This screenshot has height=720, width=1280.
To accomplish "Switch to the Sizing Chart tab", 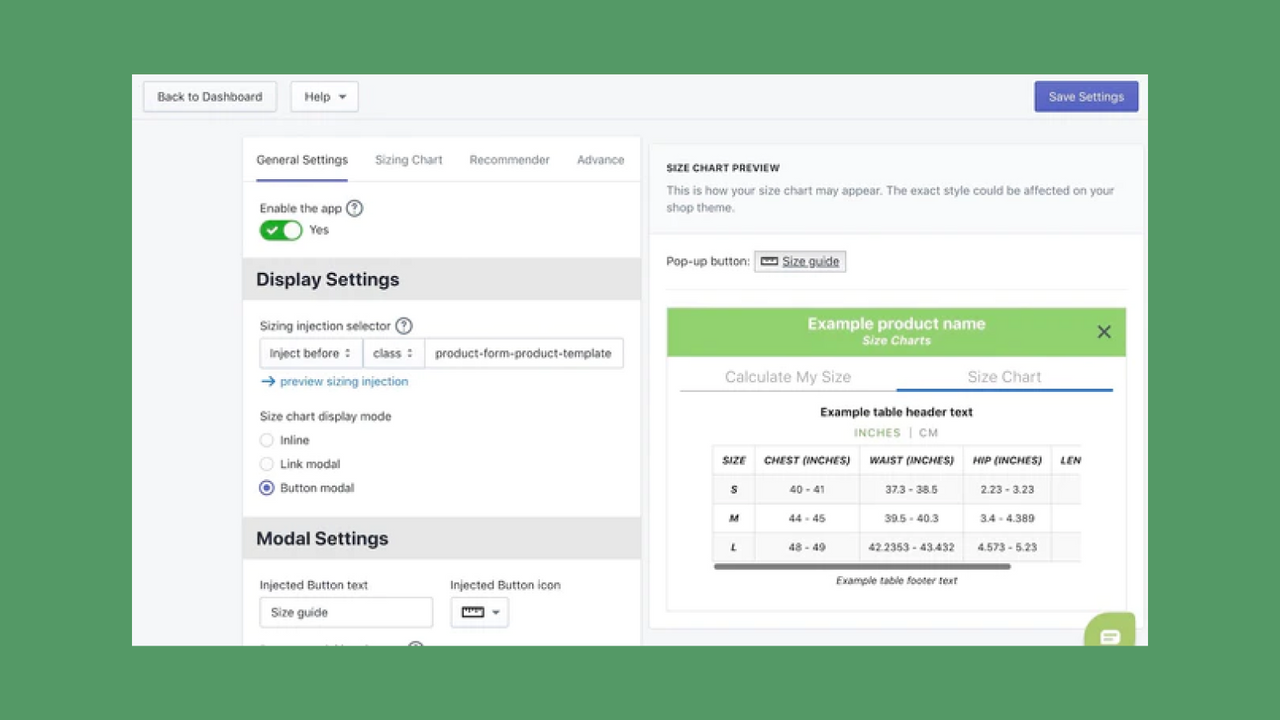I will [x=408, y=160].
